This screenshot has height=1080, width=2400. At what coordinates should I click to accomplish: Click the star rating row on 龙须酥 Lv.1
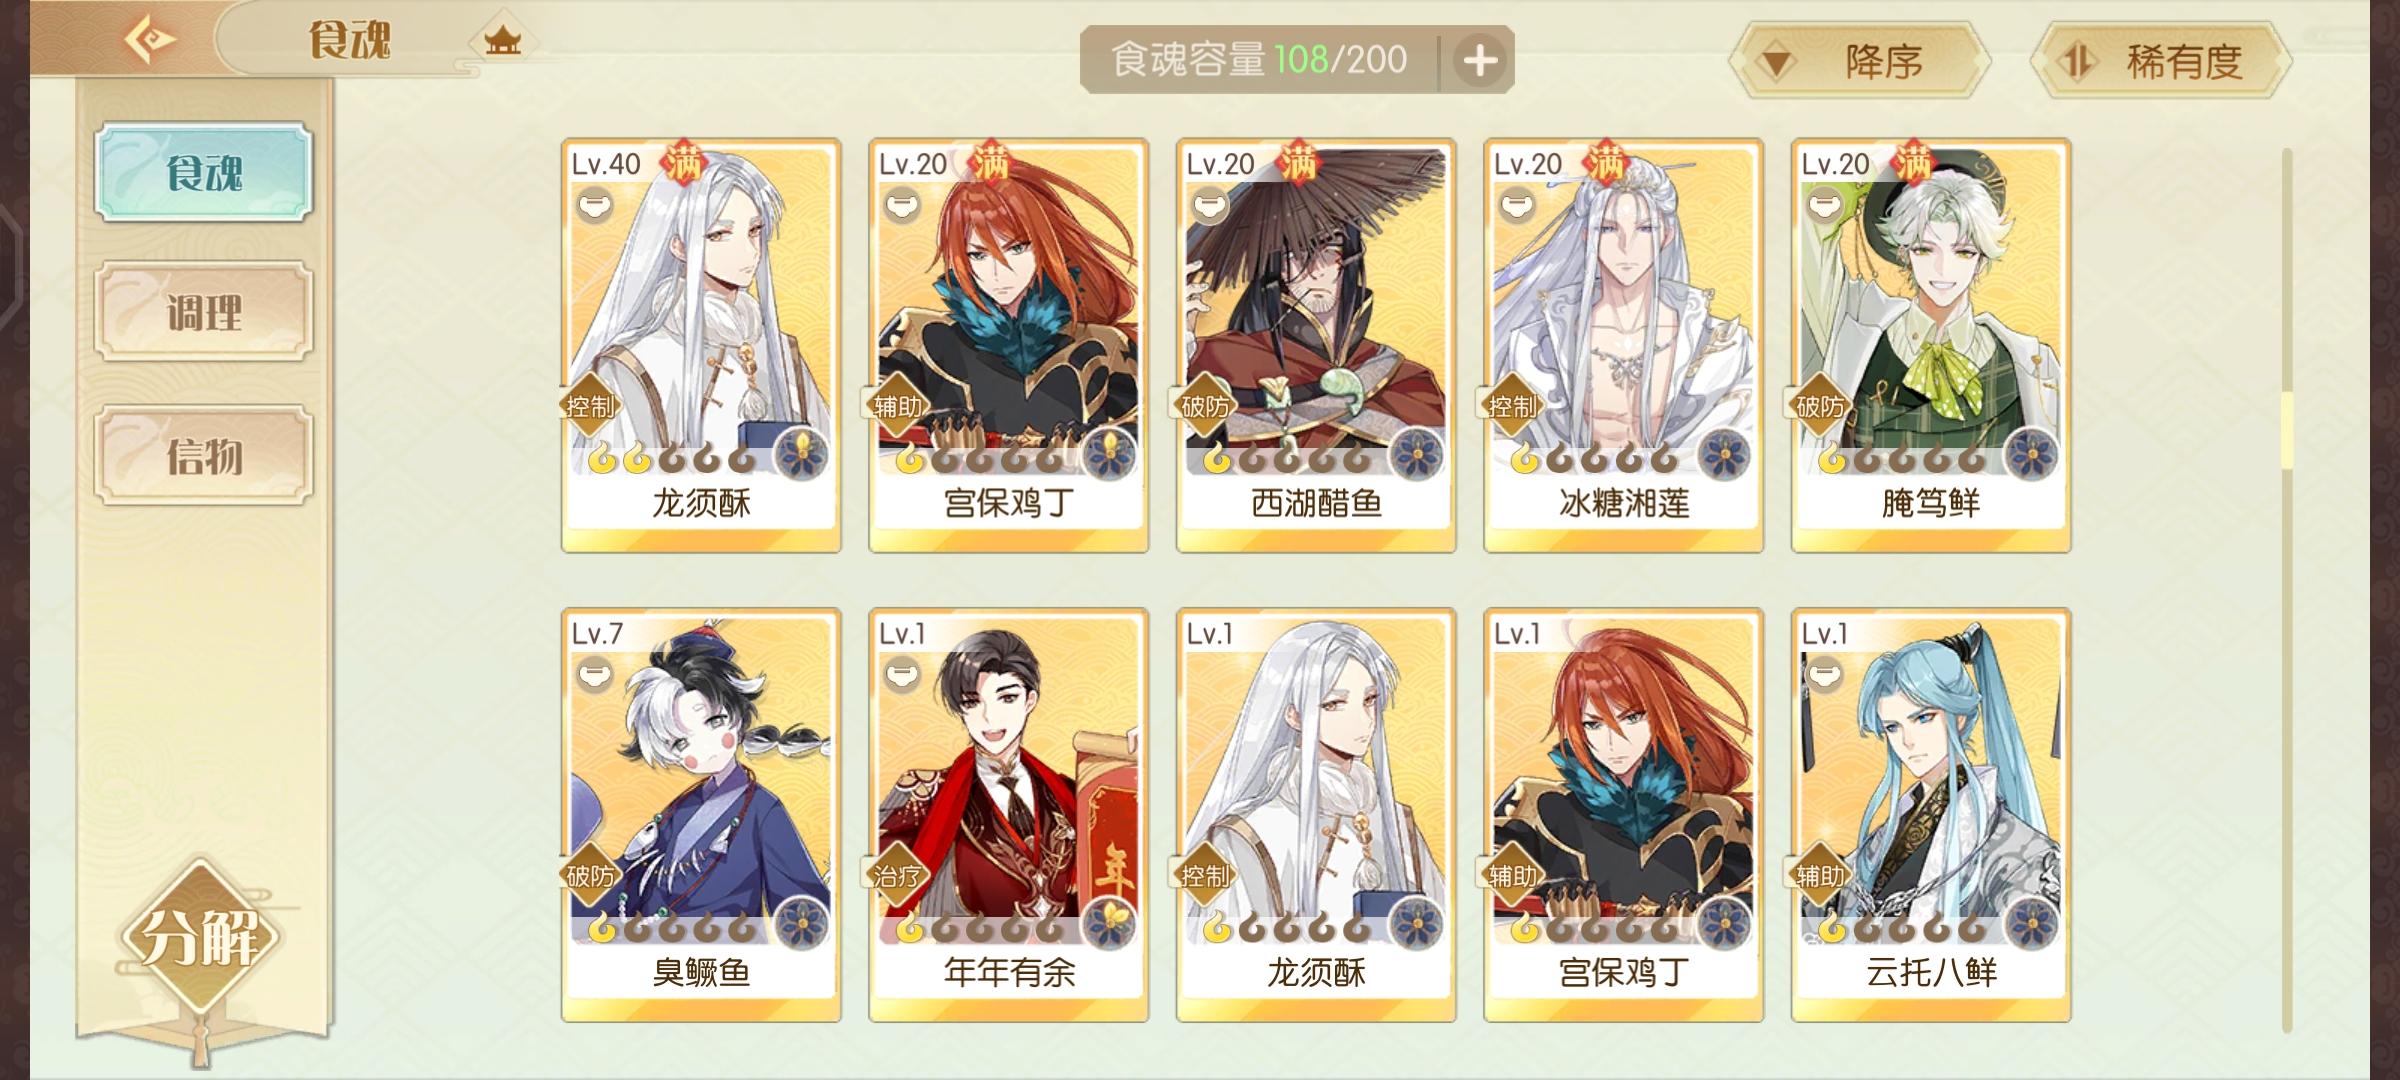(x=1286, y=931)
